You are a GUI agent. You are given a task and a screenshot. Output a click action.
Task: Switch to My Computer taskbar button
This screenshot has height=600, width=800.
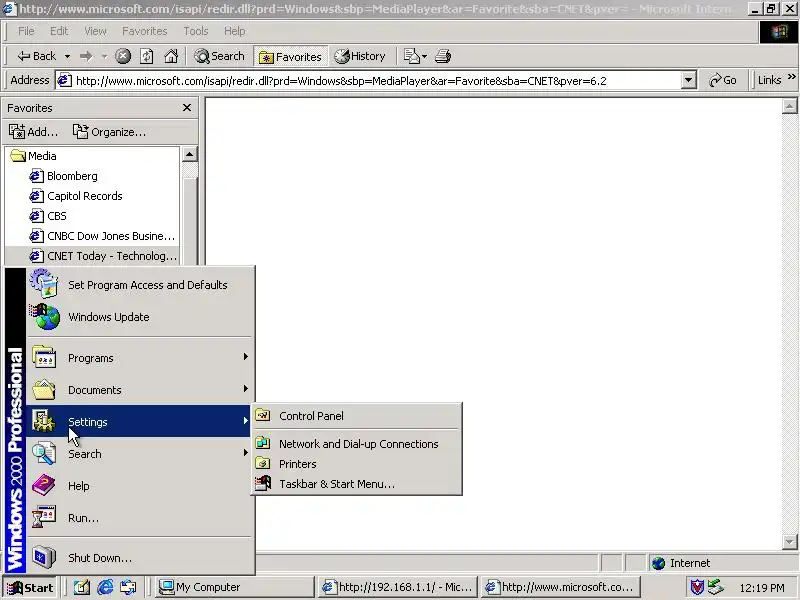point(234,588)
